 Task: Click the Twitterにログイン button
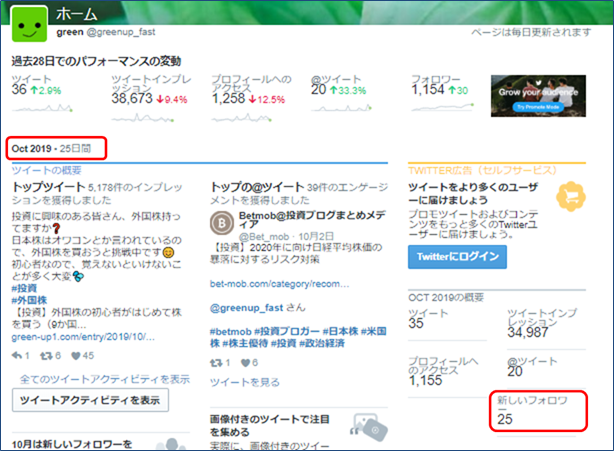(x=457, y=257)
